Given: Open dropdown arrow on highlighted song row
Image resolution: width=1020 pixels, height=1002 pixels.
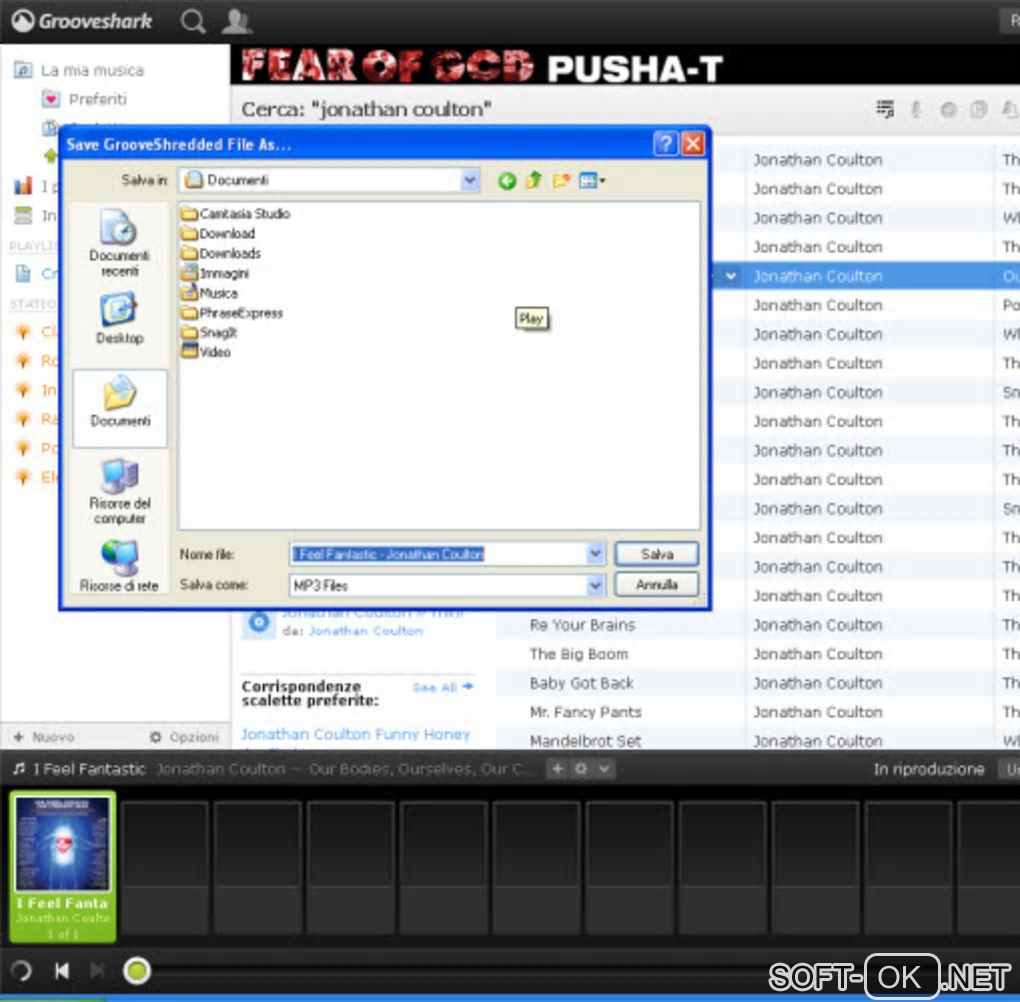Looking at the screenshot, I should point(731,276).
